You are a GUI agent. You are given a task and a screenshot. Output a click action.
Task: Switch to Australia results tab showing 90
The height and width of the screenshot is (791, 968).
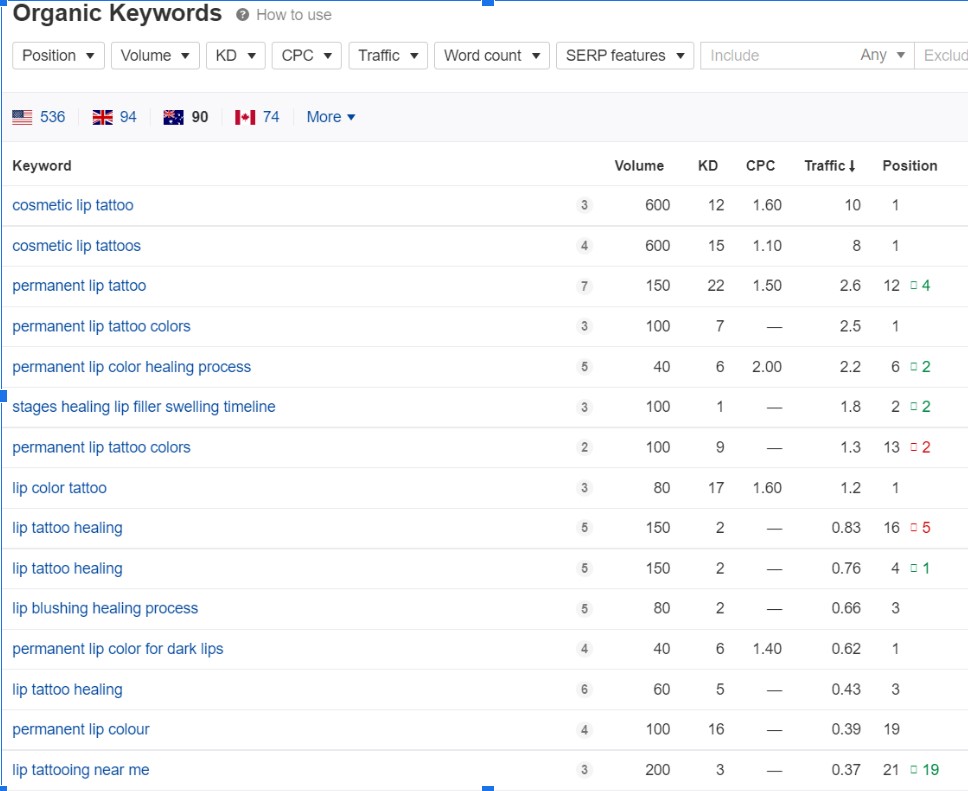[186, 117]
